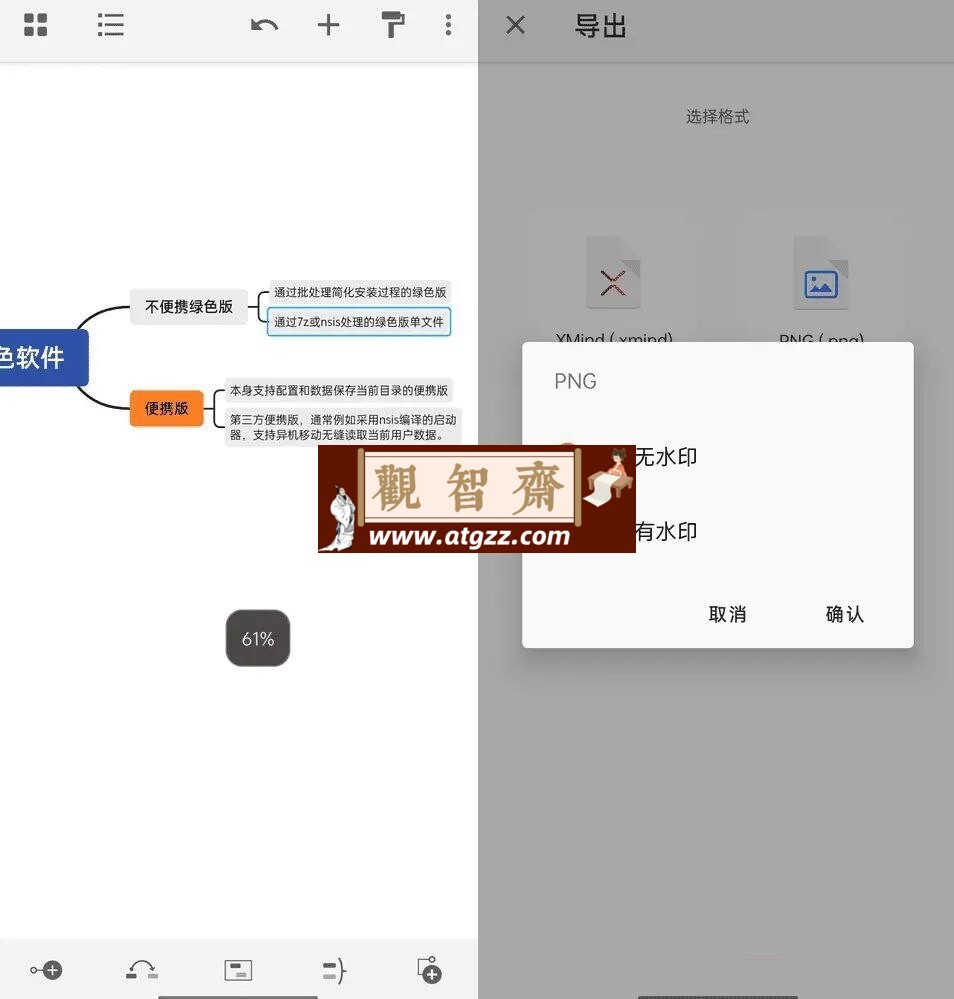This screenshot has width=954, height=999.
Task: Select the orange 便携版 topic node
Action: (166, 408)
